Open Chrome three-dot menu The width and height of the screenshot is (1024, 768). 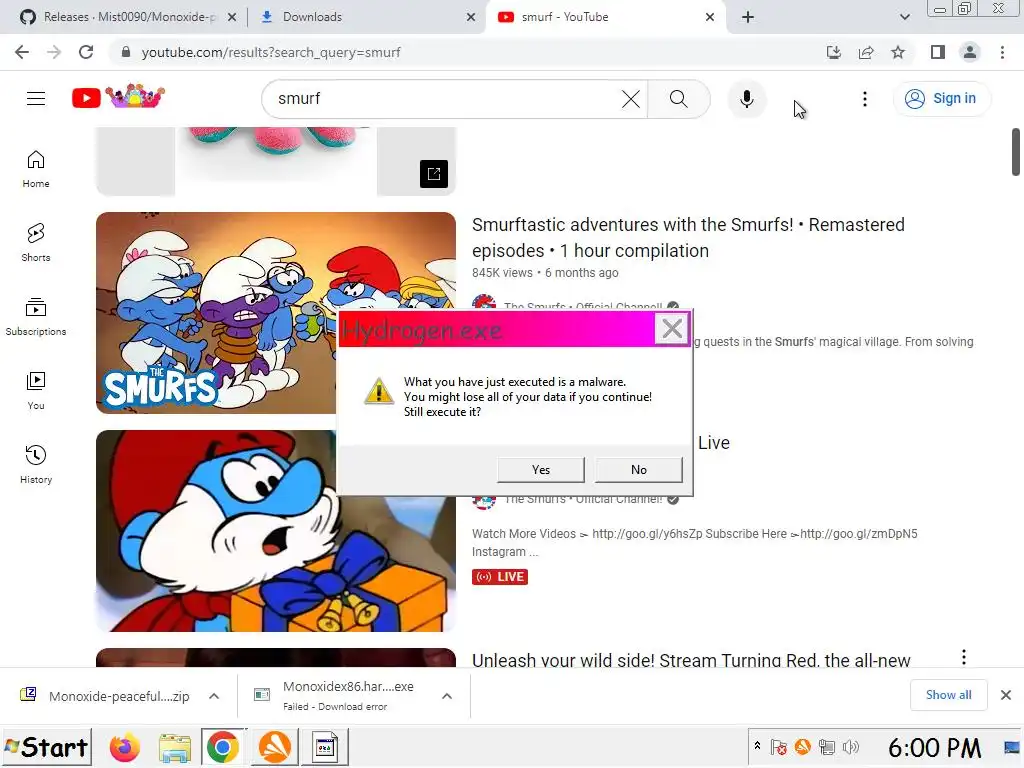click(x=1002, y=52)
